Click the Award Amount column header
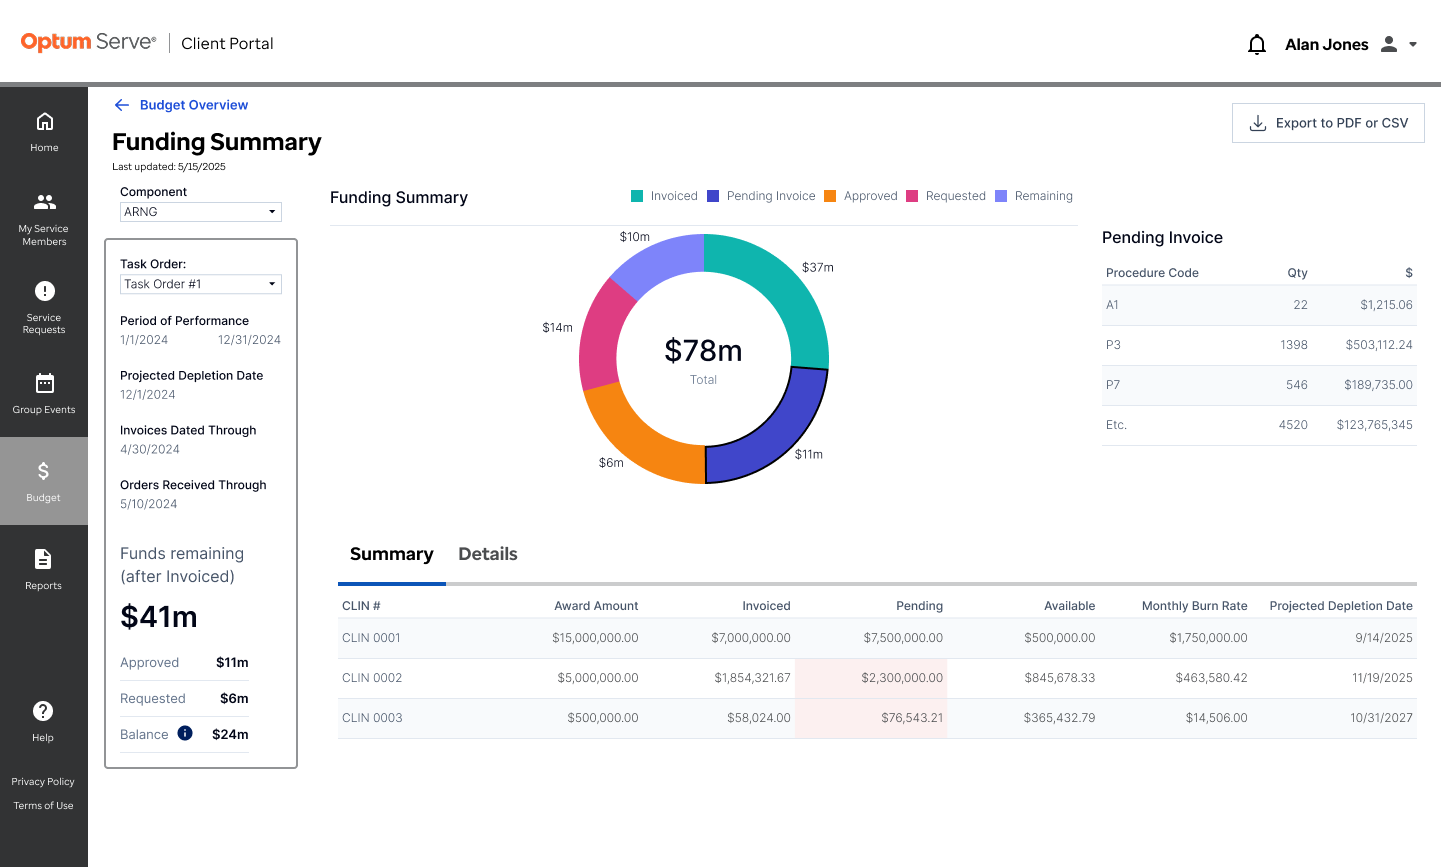Viewport: 1441px width, 867px height. [596, 606]
